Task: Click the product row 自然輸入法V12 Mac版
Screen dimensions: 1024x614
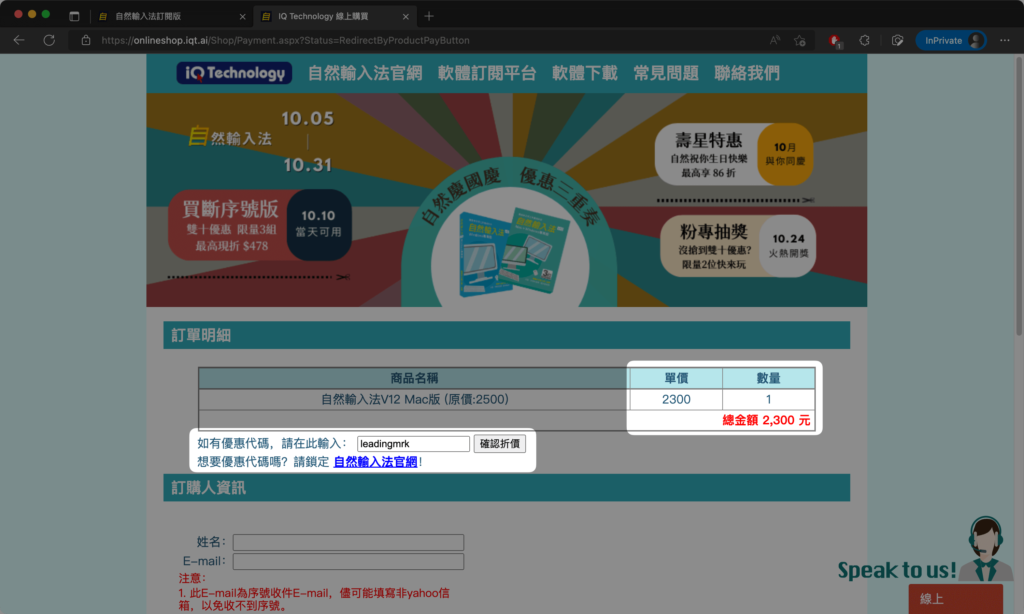Action: [x=414, y=400]
